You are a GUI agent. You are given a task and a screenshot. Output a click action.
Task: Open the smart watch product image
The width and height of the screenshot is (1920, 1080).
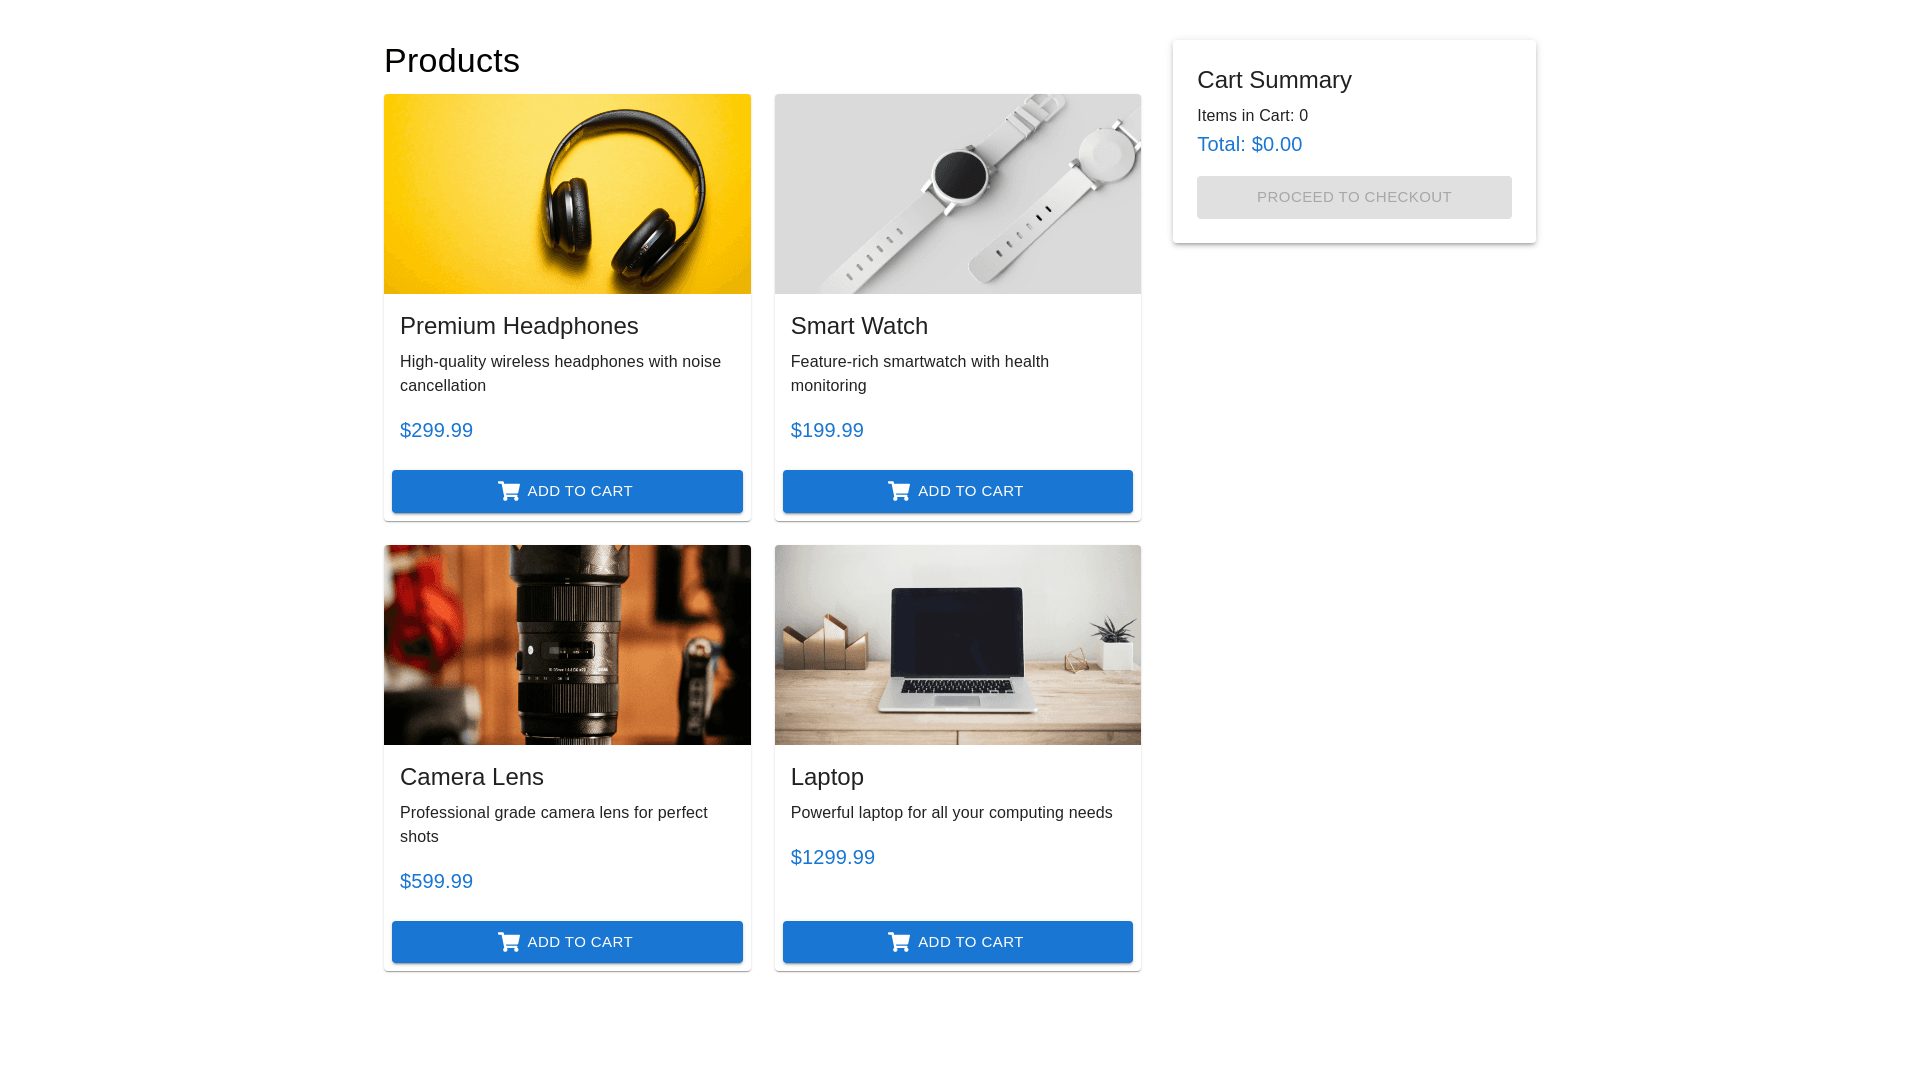coord(957,194)
